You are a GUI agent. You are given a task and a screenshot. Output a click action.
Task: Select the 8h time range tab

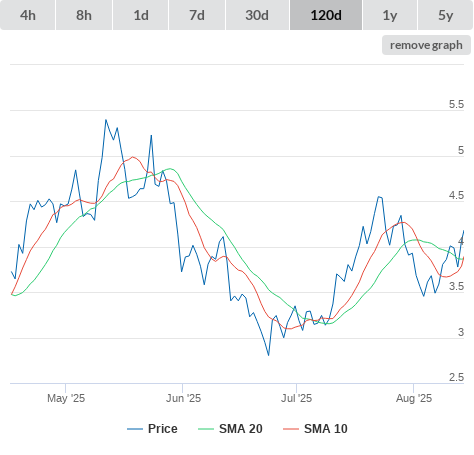pyautogui.click(x=84, y=15)
